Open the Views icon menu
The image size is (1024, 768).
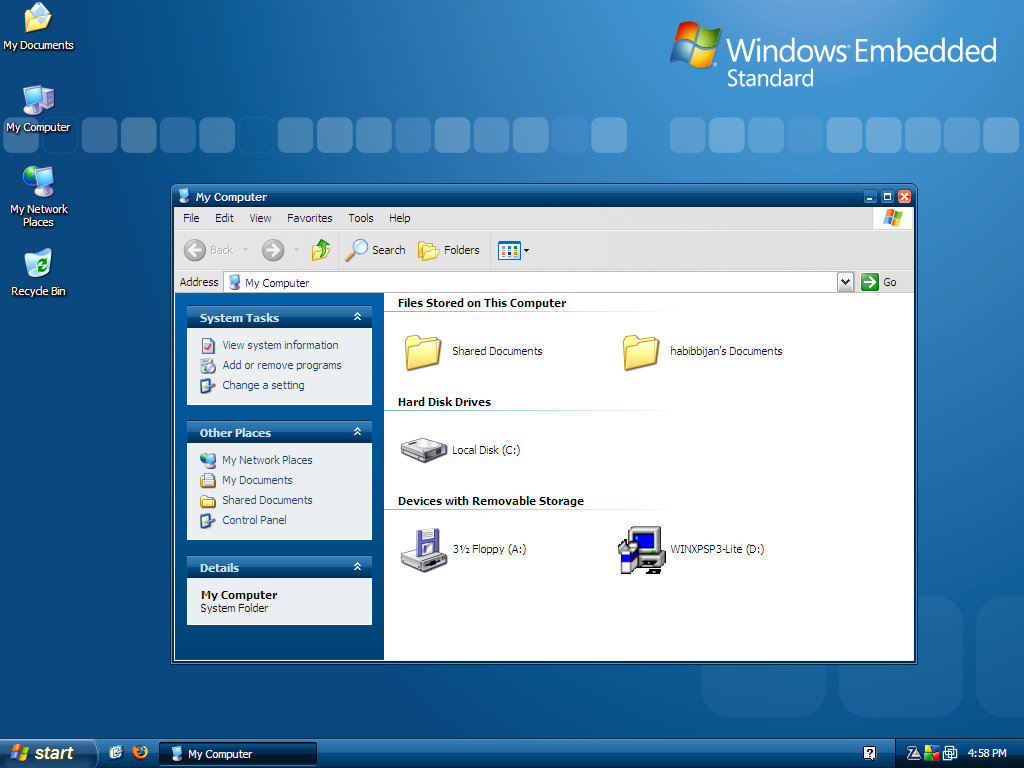pos(513,250)
